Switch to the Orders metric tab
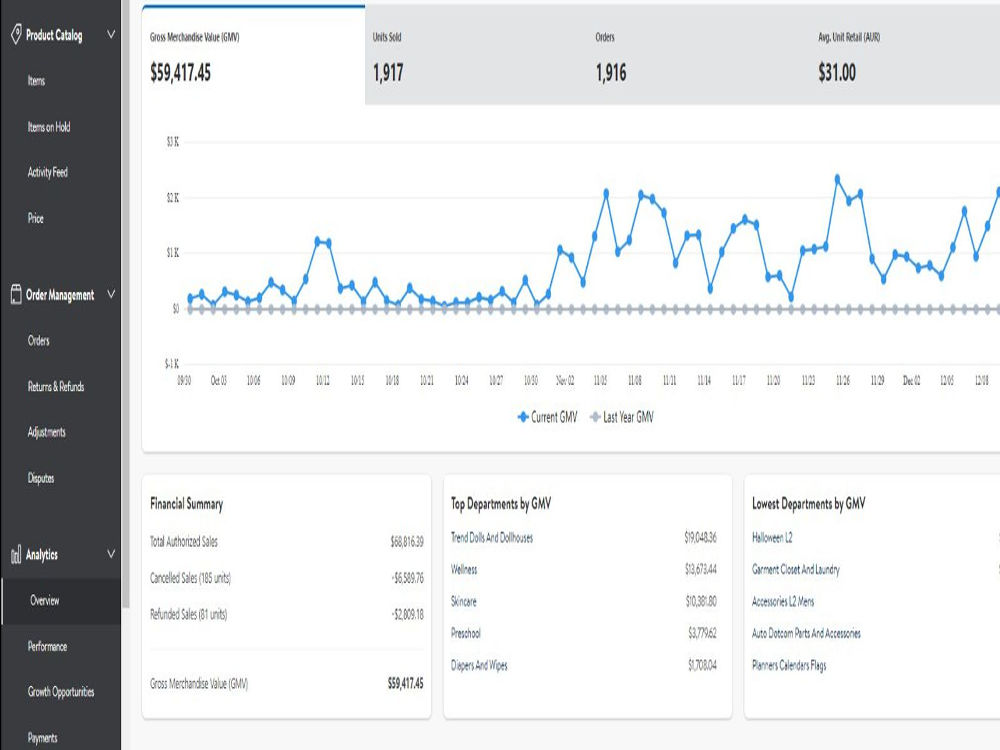 point(699,55)
